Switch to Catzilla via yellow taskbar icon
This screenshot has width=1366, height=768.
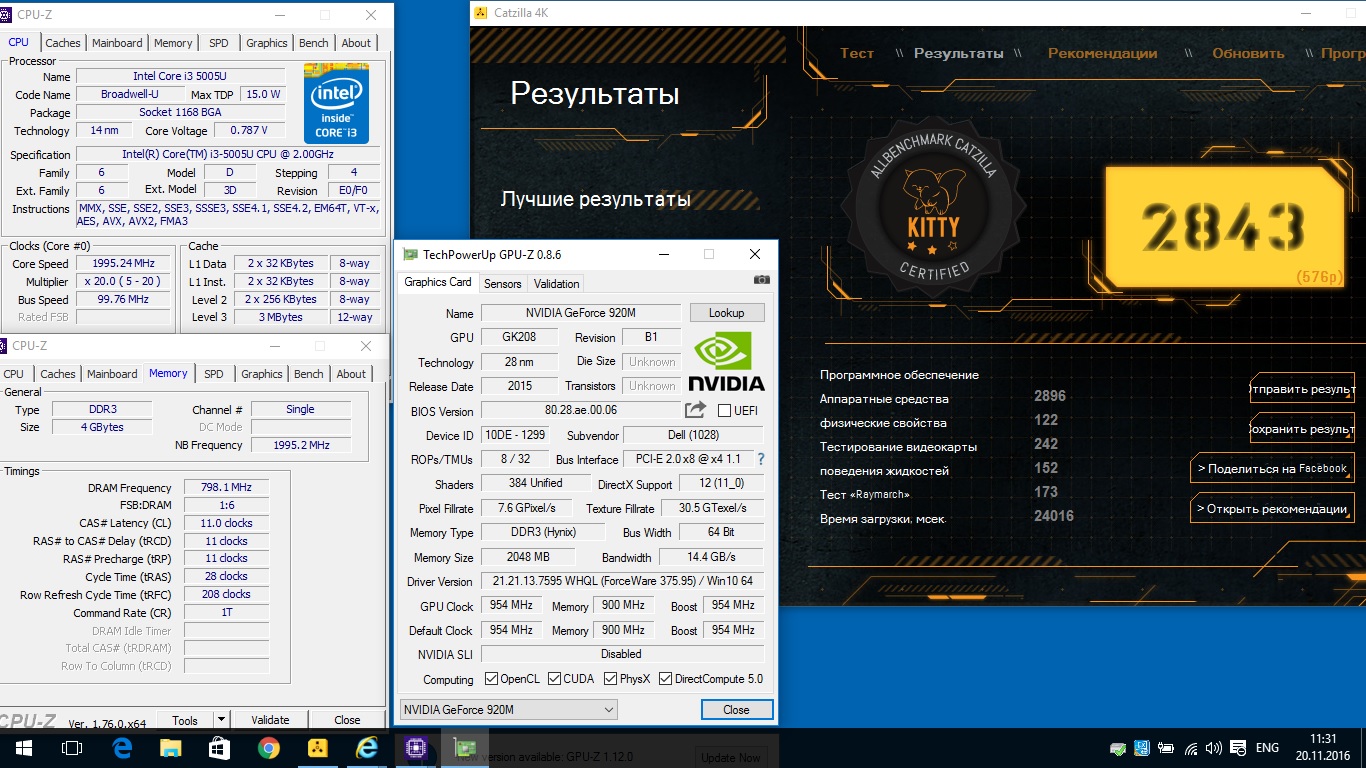tap(317, 748)
